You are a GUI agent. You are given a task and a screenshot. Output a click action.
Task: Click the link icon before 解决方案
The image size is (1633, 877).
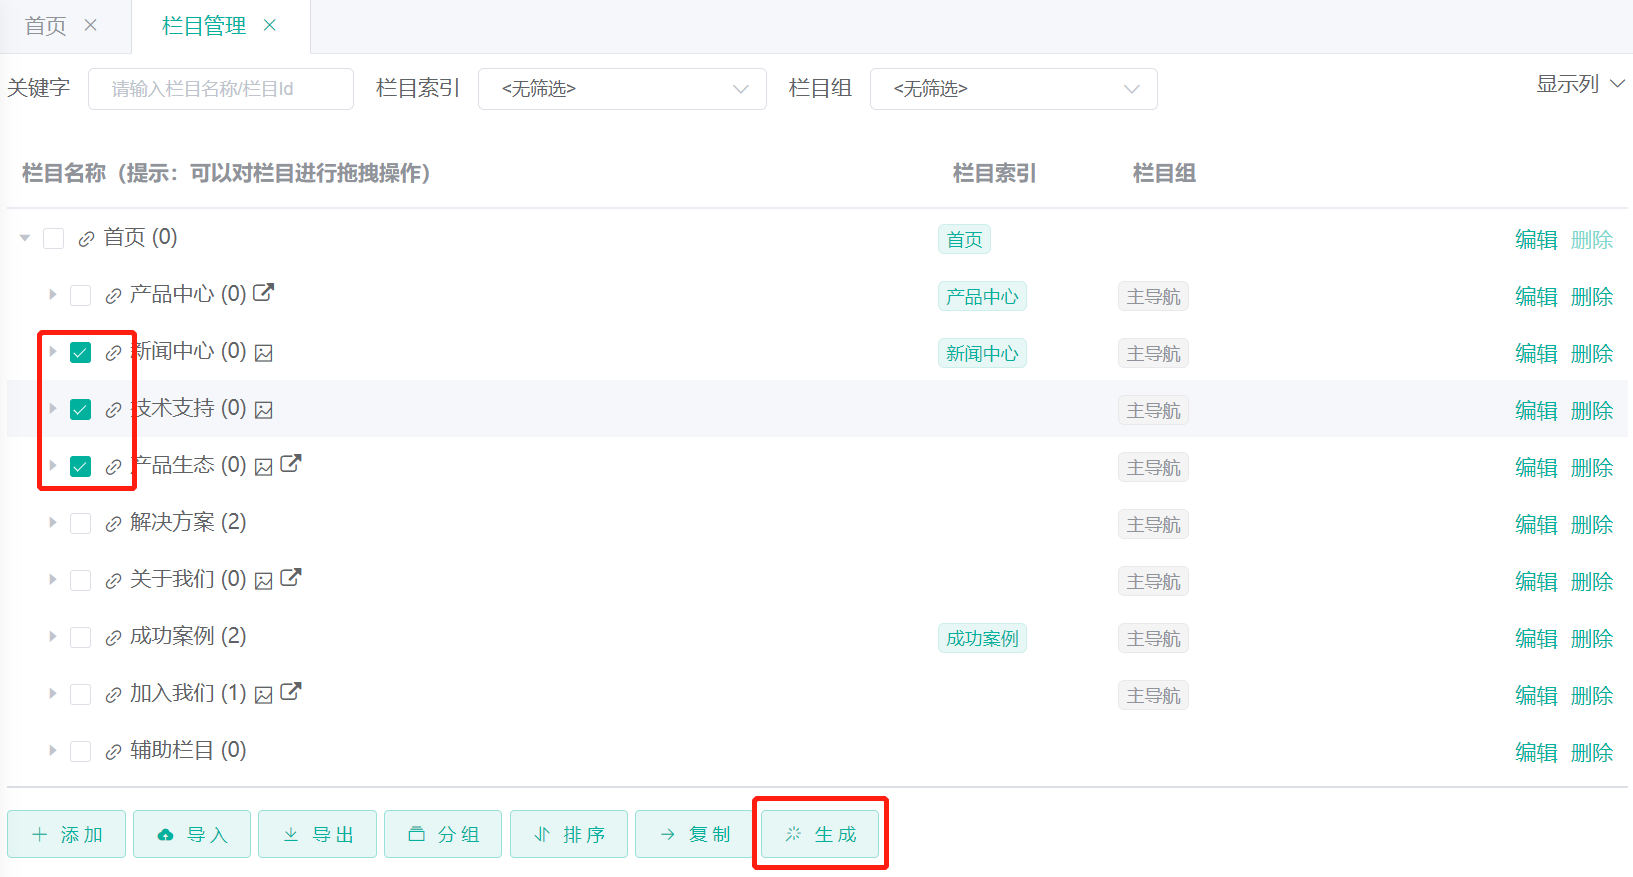pyautogui.click(x=113, y=524)
